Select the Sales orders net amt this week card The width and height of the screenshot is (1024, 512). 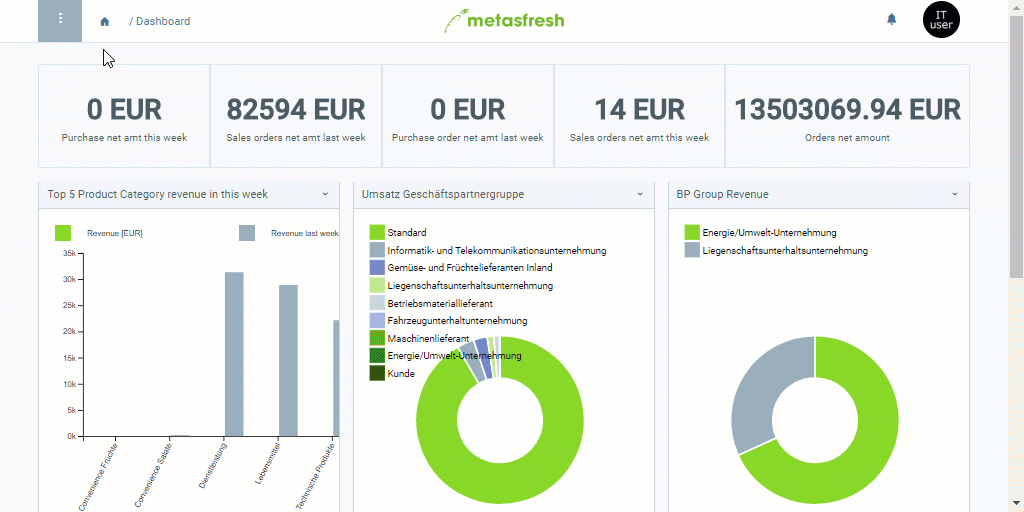[639, 116]
